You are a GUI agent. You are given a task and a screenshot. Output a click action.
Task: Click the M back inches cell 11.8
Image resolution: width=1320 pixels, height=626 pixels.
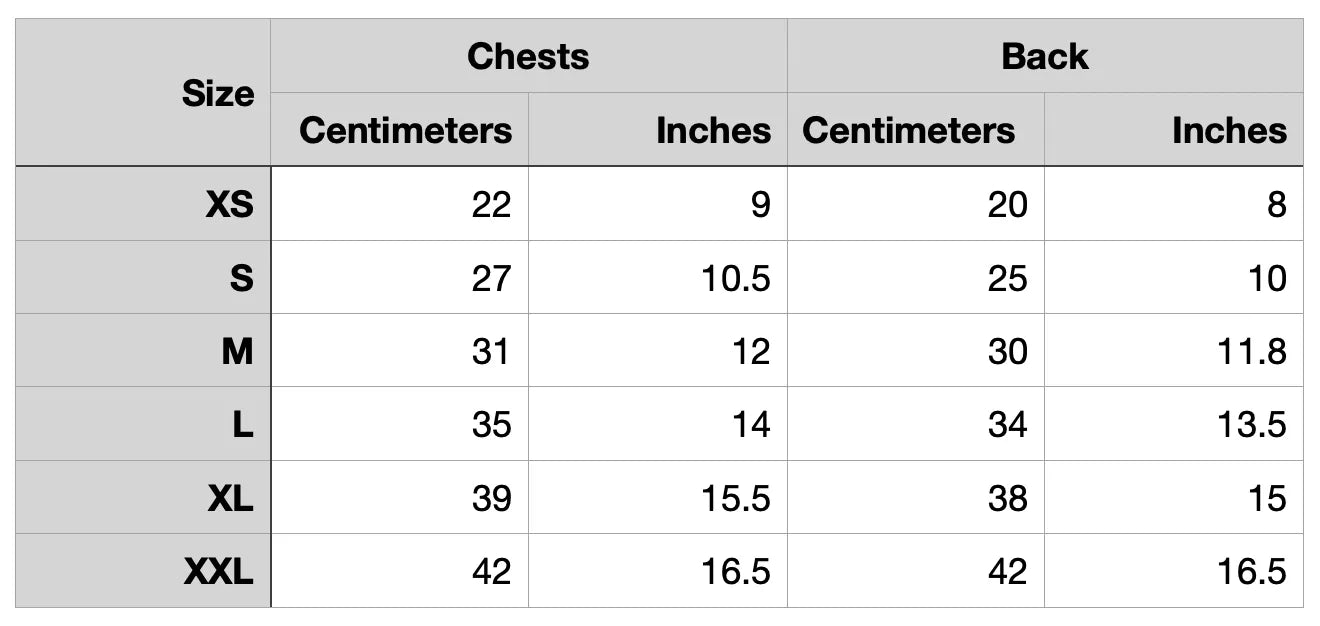(x=1251, y=351)
